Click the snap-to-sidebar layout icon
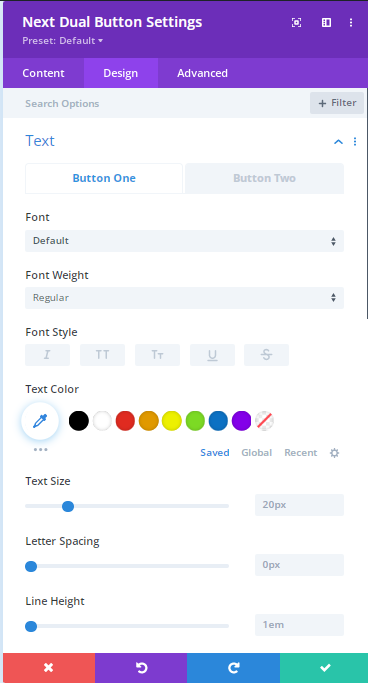The width and height of the screenshot is (368, 683). pos(326,23)
